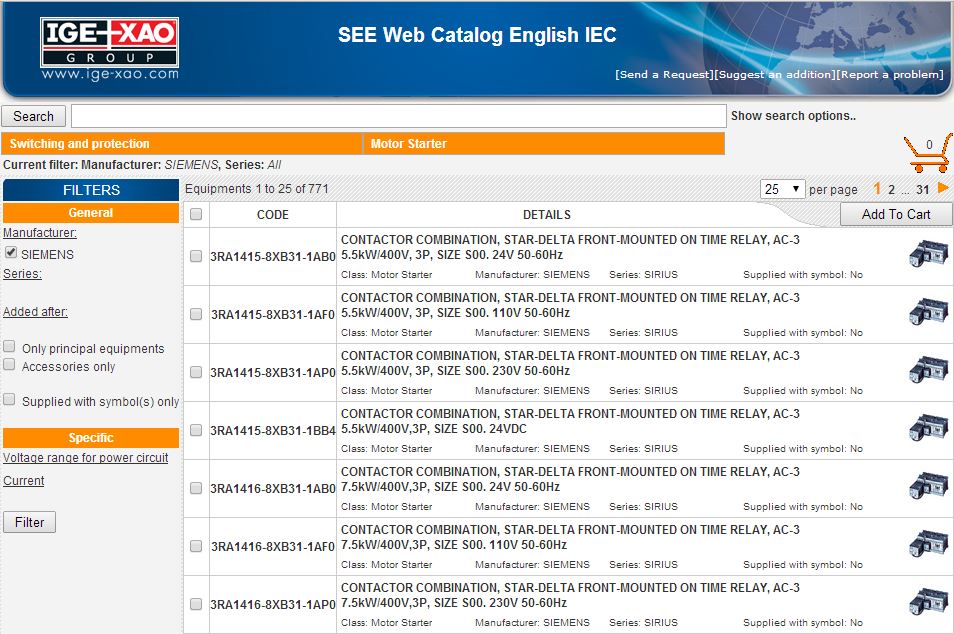Open product image for 3RA1415-8XB31-1AP0
The image size is (954, 634).
coord(928,370)
